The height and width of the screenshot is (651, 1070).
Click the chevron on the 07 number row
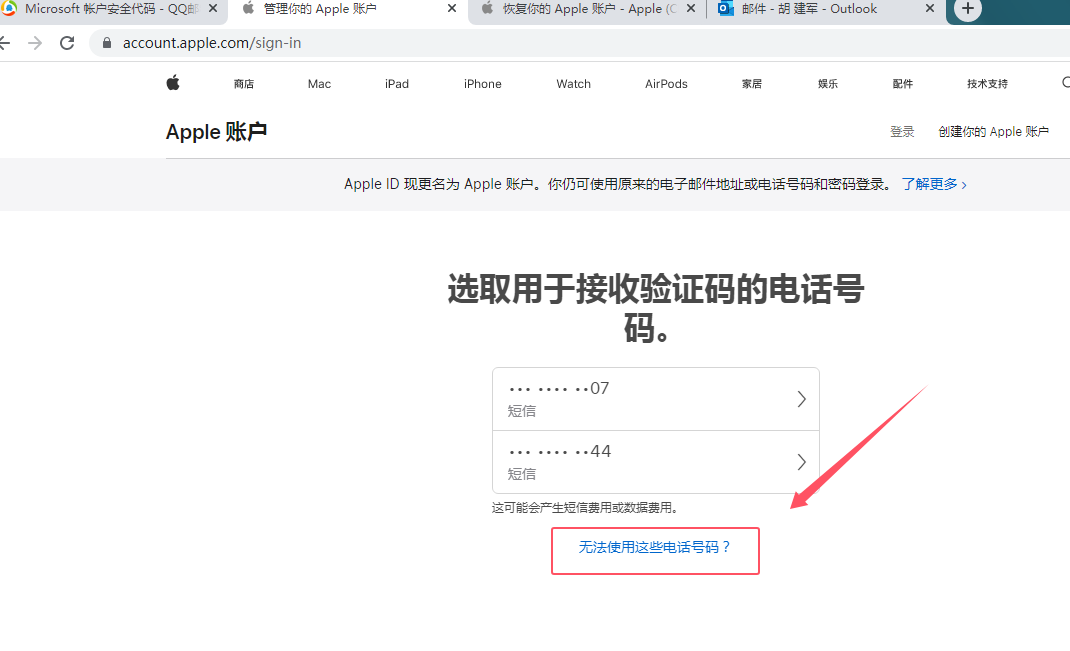[802, 399]
